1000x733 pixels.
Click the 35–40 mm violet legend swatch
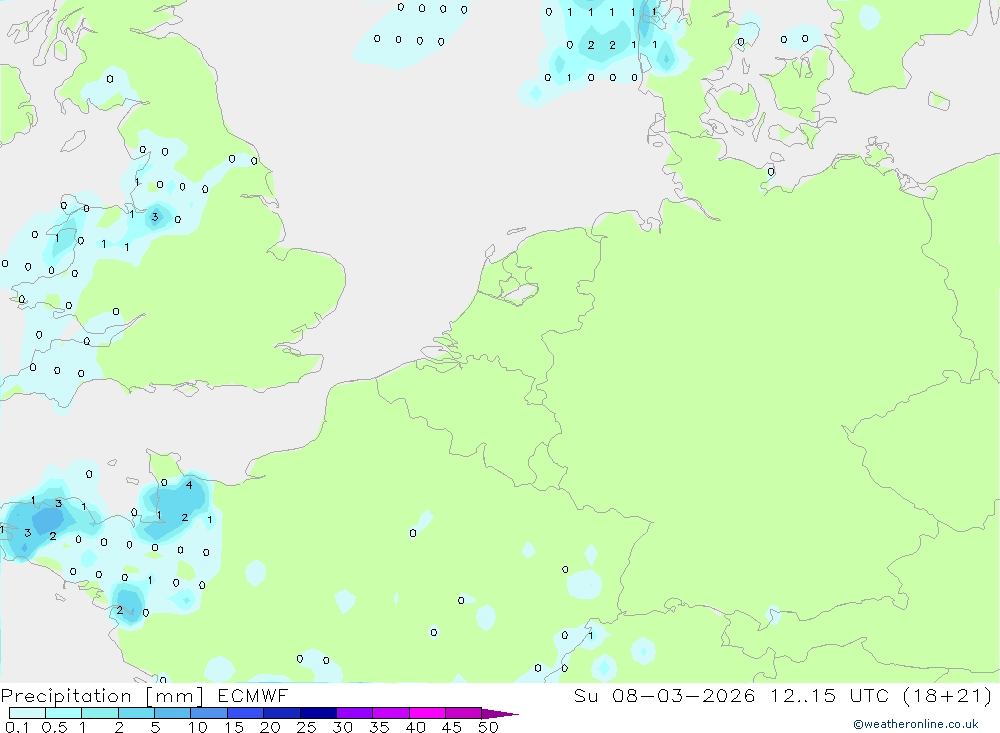[x=391, y=713]
